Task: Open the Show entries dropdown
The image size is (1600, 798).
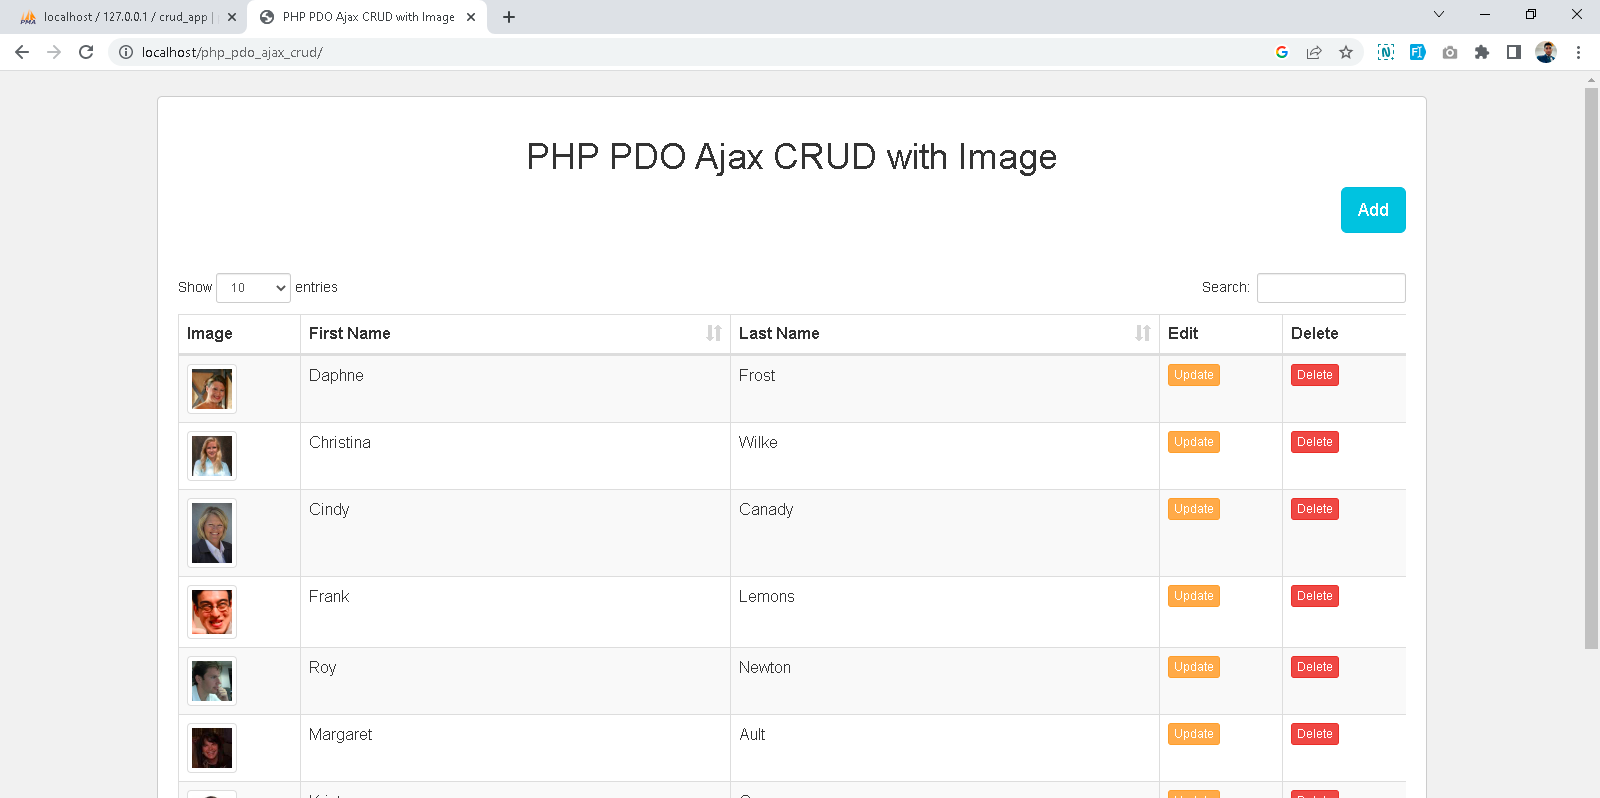Action: (x=253, y=288)
